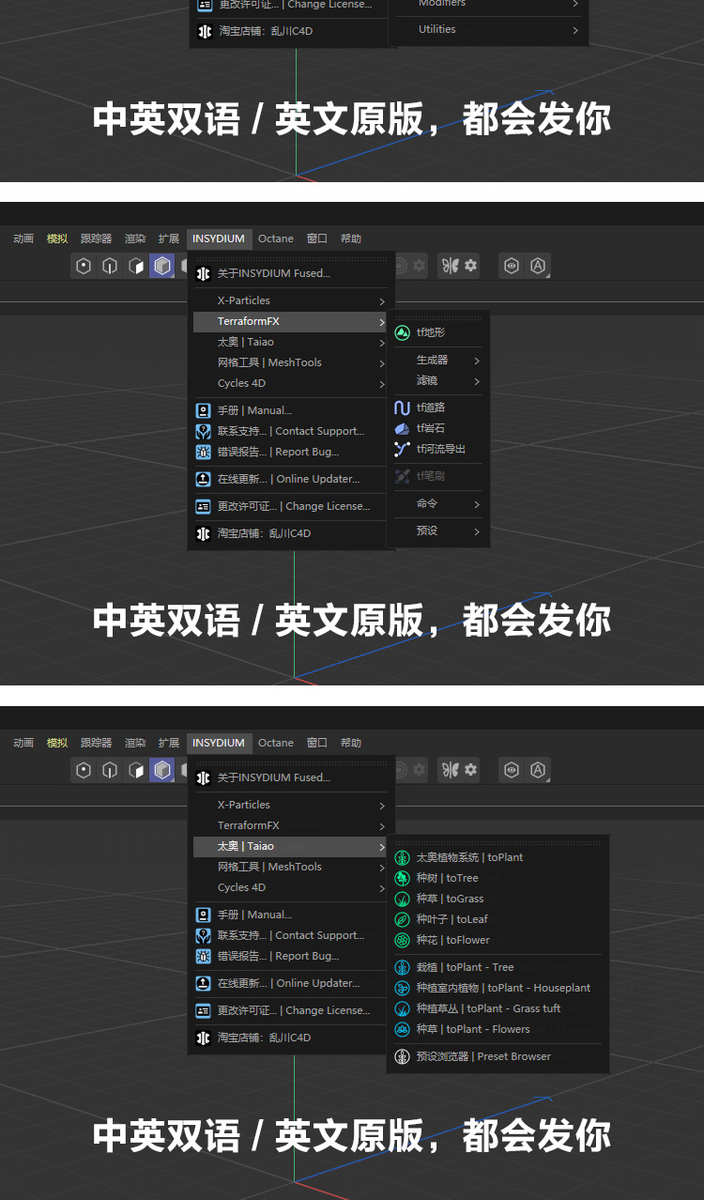Click the 种花 | toFlower icon
704x1200 pixels.
(402, 940)
